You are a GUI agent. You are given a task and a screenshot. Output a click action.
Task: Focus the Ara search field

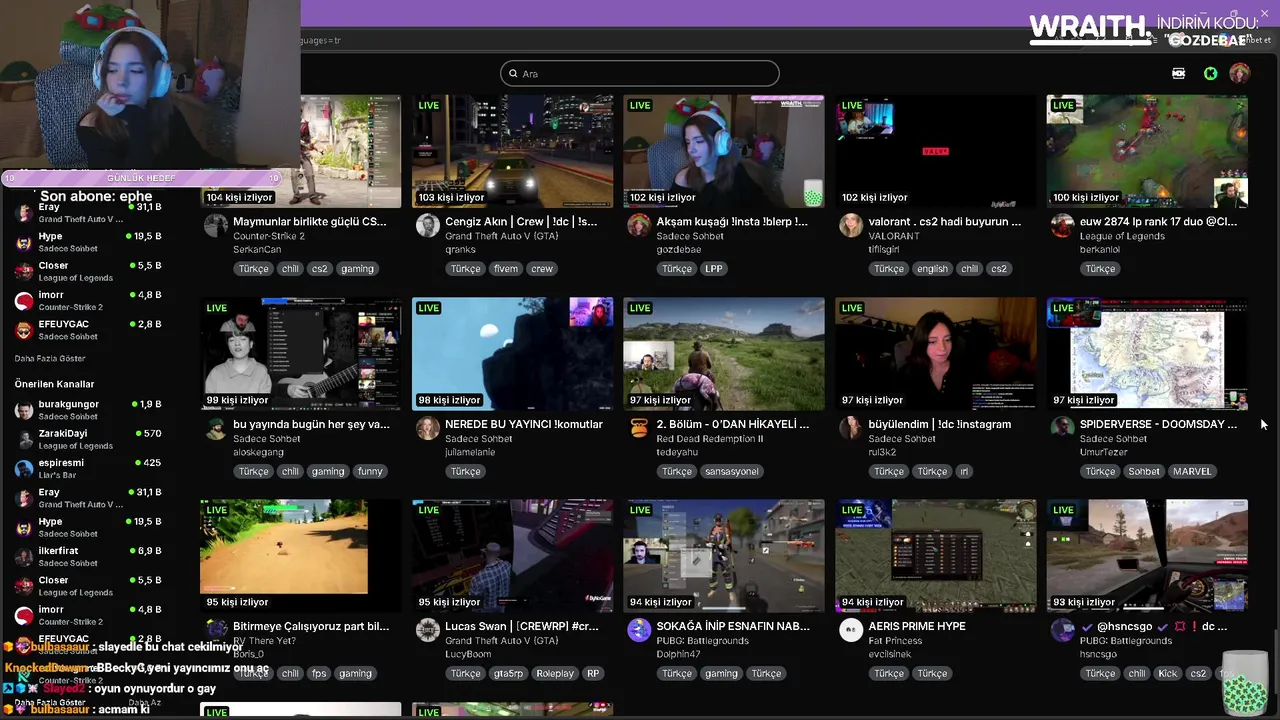tap(640, 73)
